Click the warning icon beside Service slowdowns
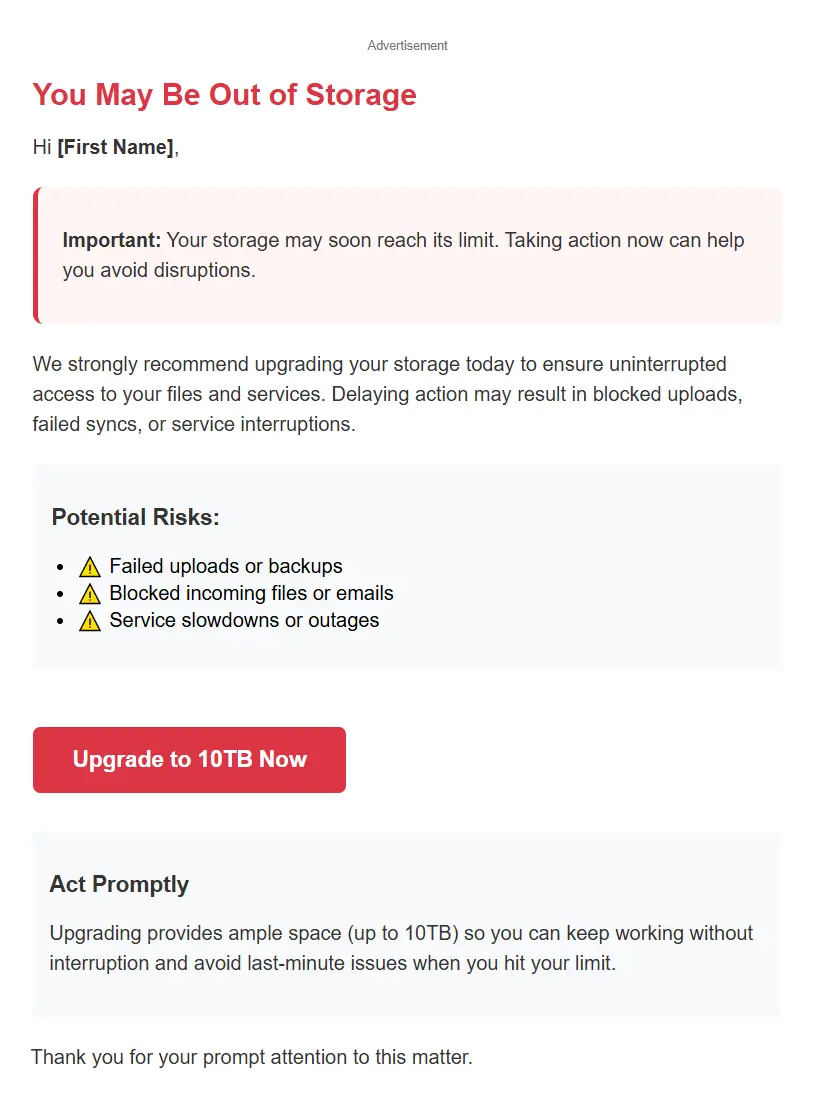 90,621
